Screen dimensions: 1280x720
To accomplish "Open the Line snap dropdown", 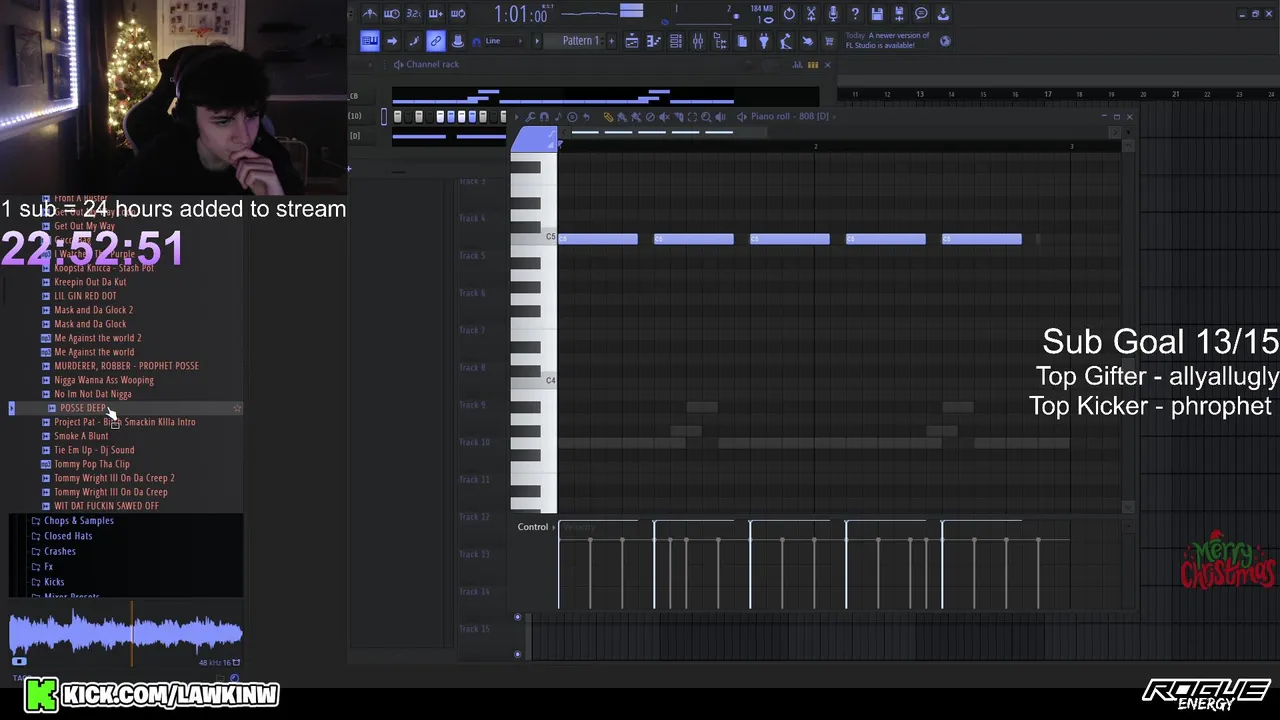I will pos(503,41).
